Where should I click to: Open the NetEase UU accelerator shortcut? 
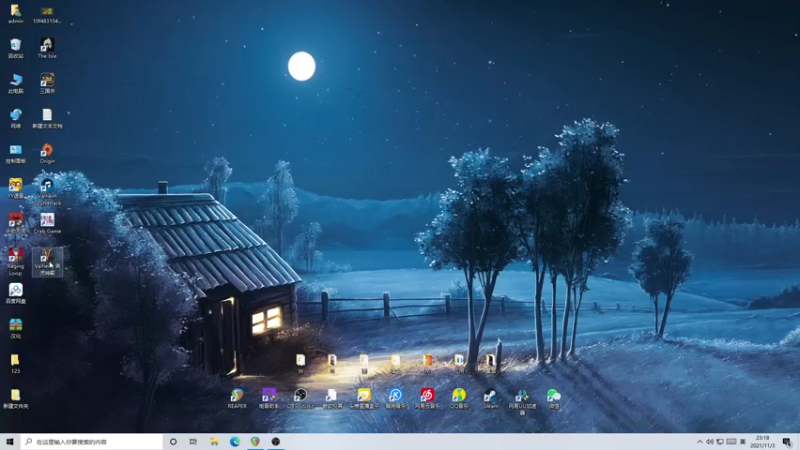[522, 402]
